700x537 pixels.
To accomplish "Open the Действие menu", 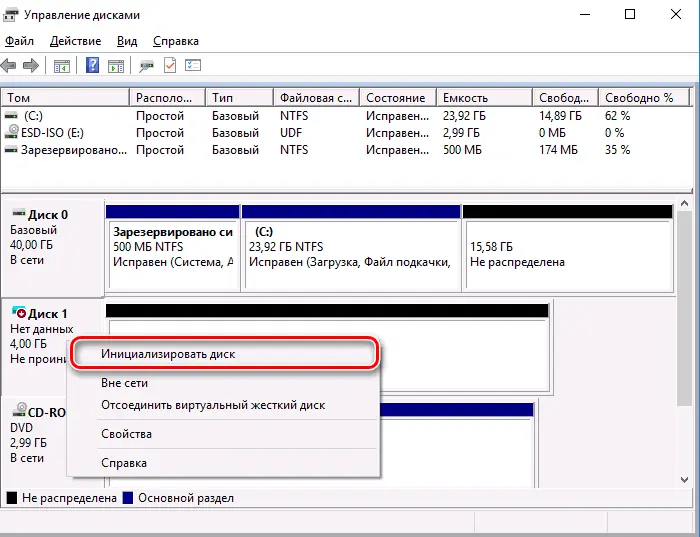I will (75, 41).
